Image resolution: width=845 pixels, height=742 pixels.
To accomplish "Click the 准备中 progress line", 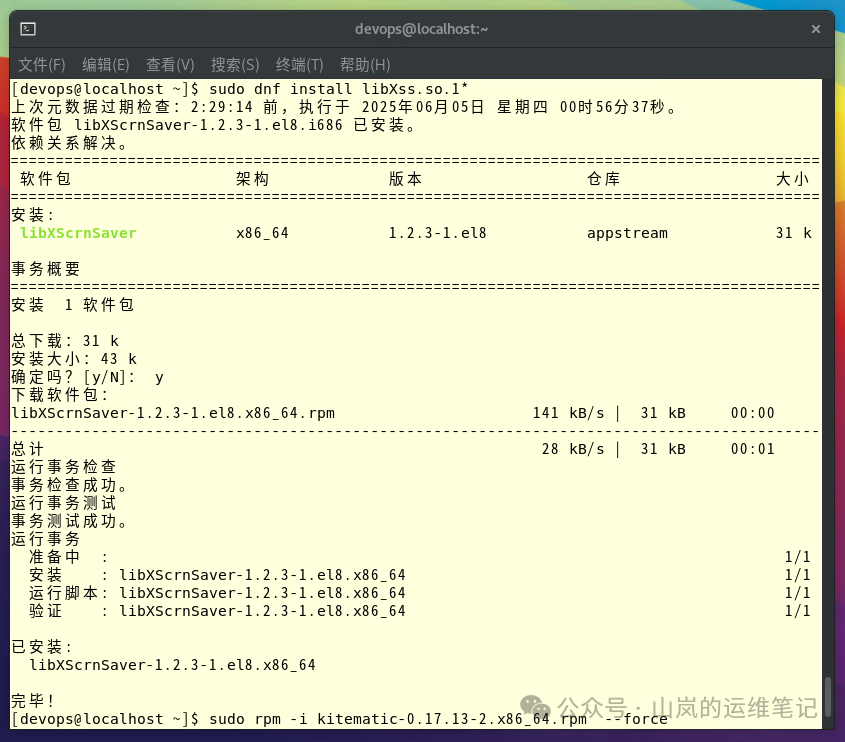I will click(x=419, y=557).
